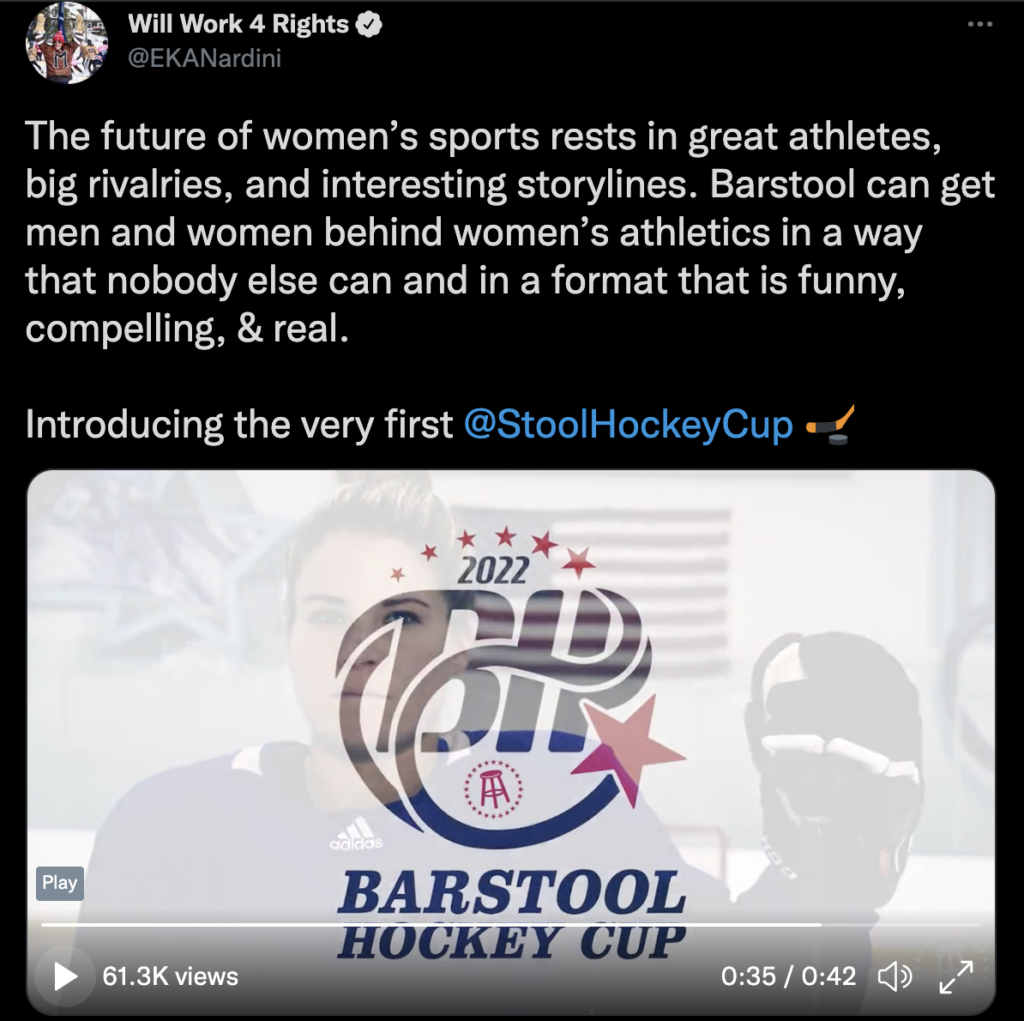Viewport: 1024px width, 1021px height.
Task: Play the video with the triangle button
Action: click(x=65, y=977)
